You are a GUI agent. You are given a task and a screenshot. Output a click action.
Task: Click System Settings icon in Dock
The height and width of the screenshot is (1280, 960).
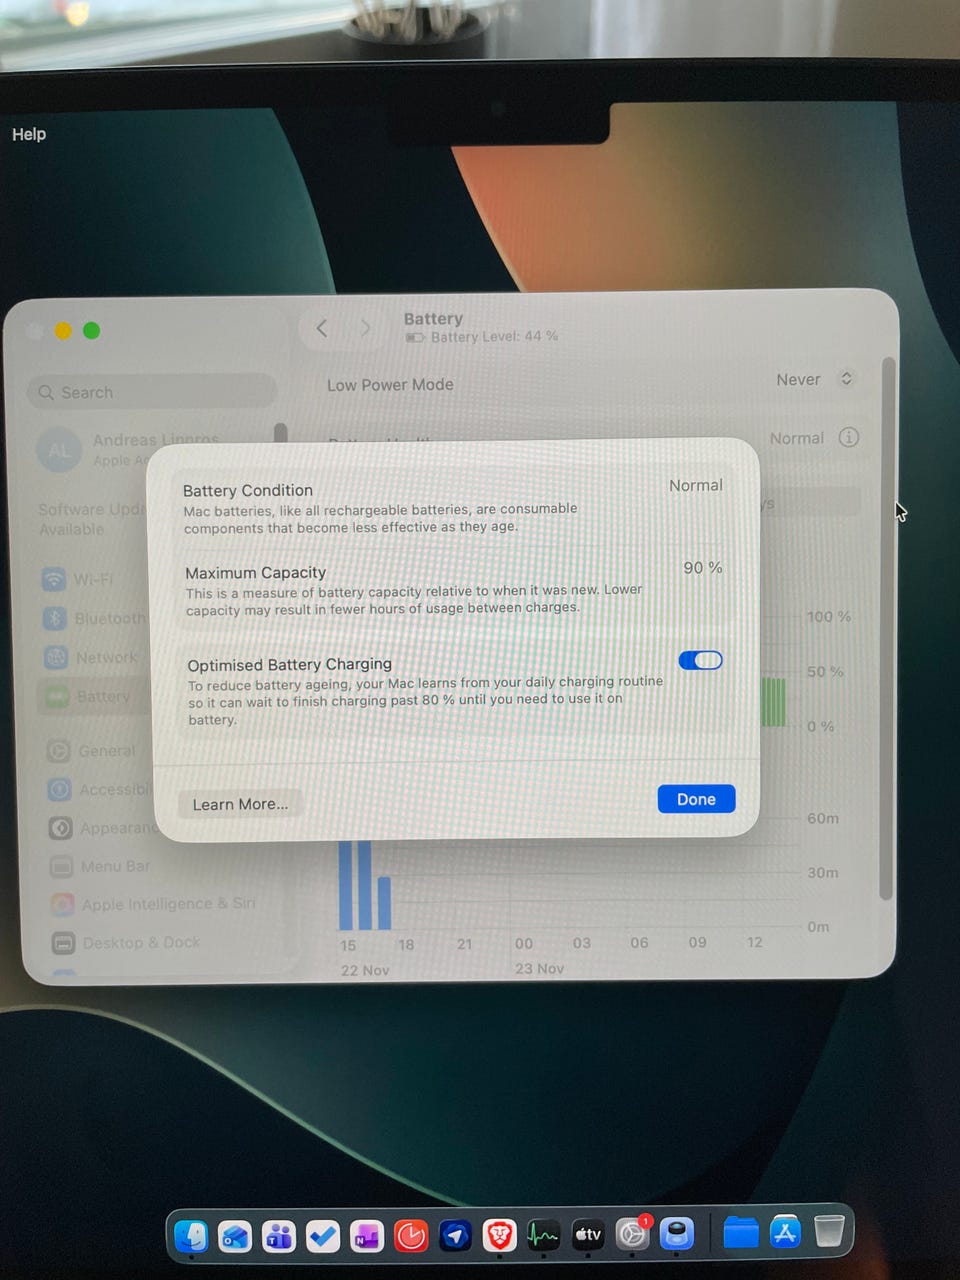click(632, 1234)
